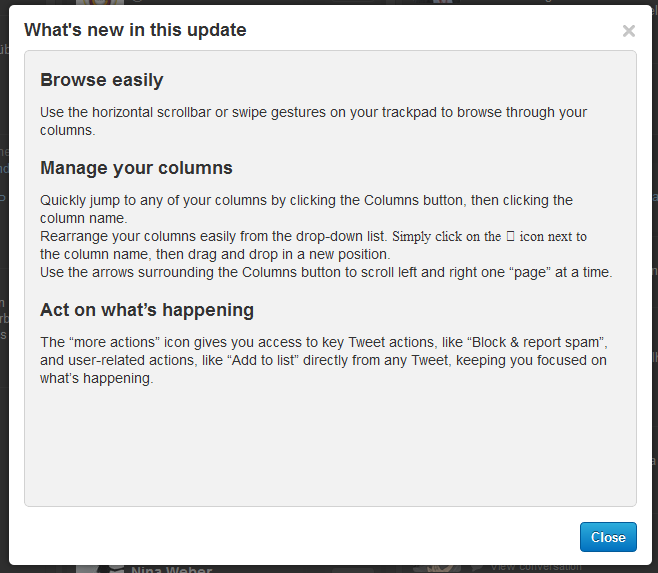Click the Manage your columns heading
Image resolution: width=658 pixels, height=573 pixels.
pos(136,168)
